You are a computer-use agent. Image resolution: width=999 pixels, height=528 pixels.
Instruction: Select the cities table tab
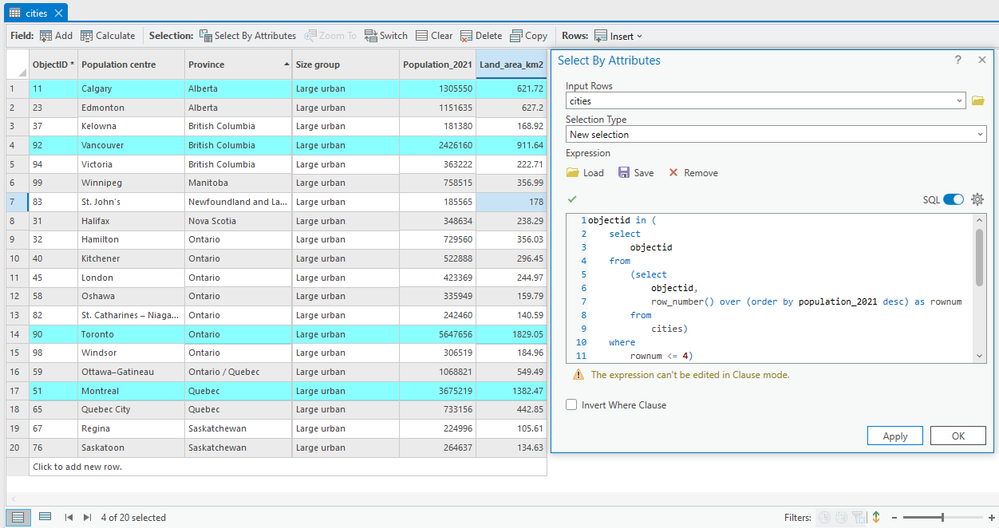click(34, 12)
